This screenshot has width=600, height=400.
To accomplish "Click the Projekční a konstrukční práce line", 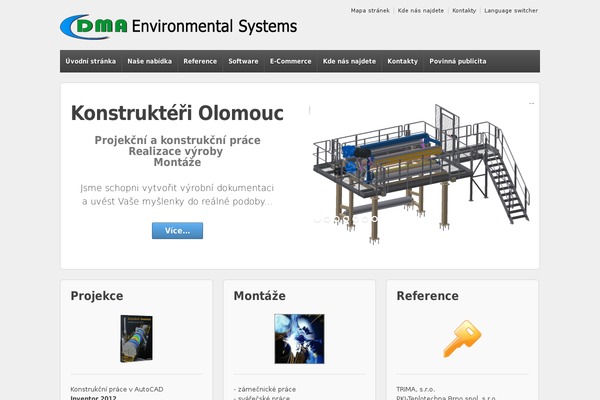I will [x=178, y=140].
